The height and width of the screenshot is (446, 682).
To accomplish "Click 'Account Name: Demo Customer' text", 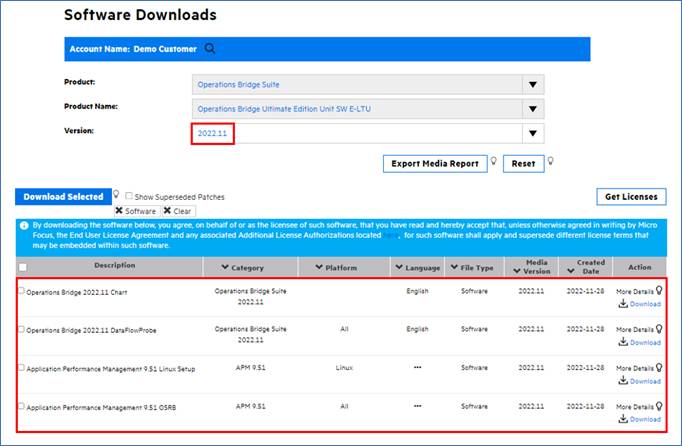I will pos(133,49).
